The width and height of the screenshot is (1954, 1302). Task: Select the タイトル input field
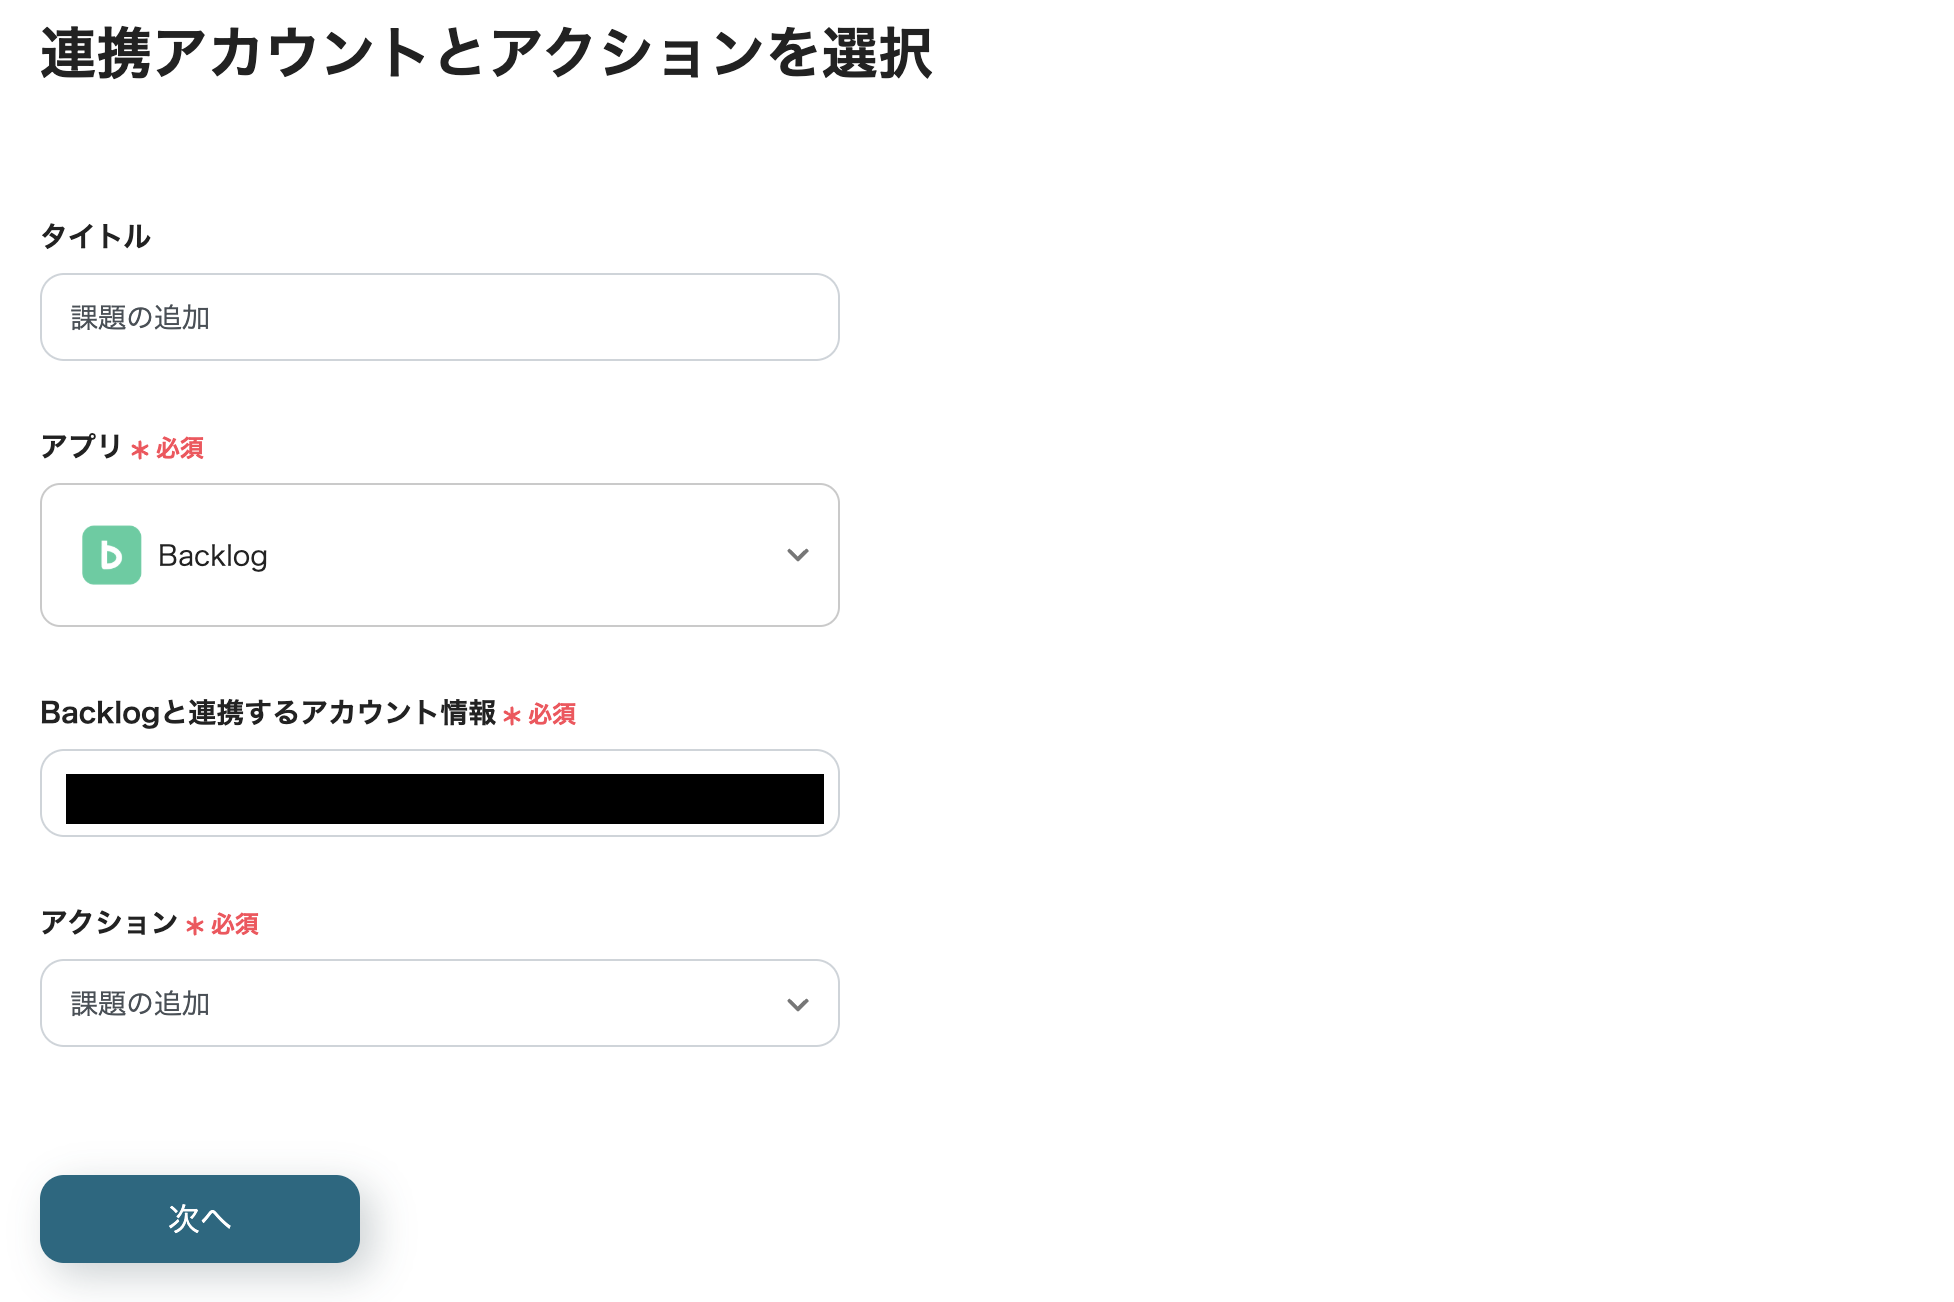(x=438, y=317)
